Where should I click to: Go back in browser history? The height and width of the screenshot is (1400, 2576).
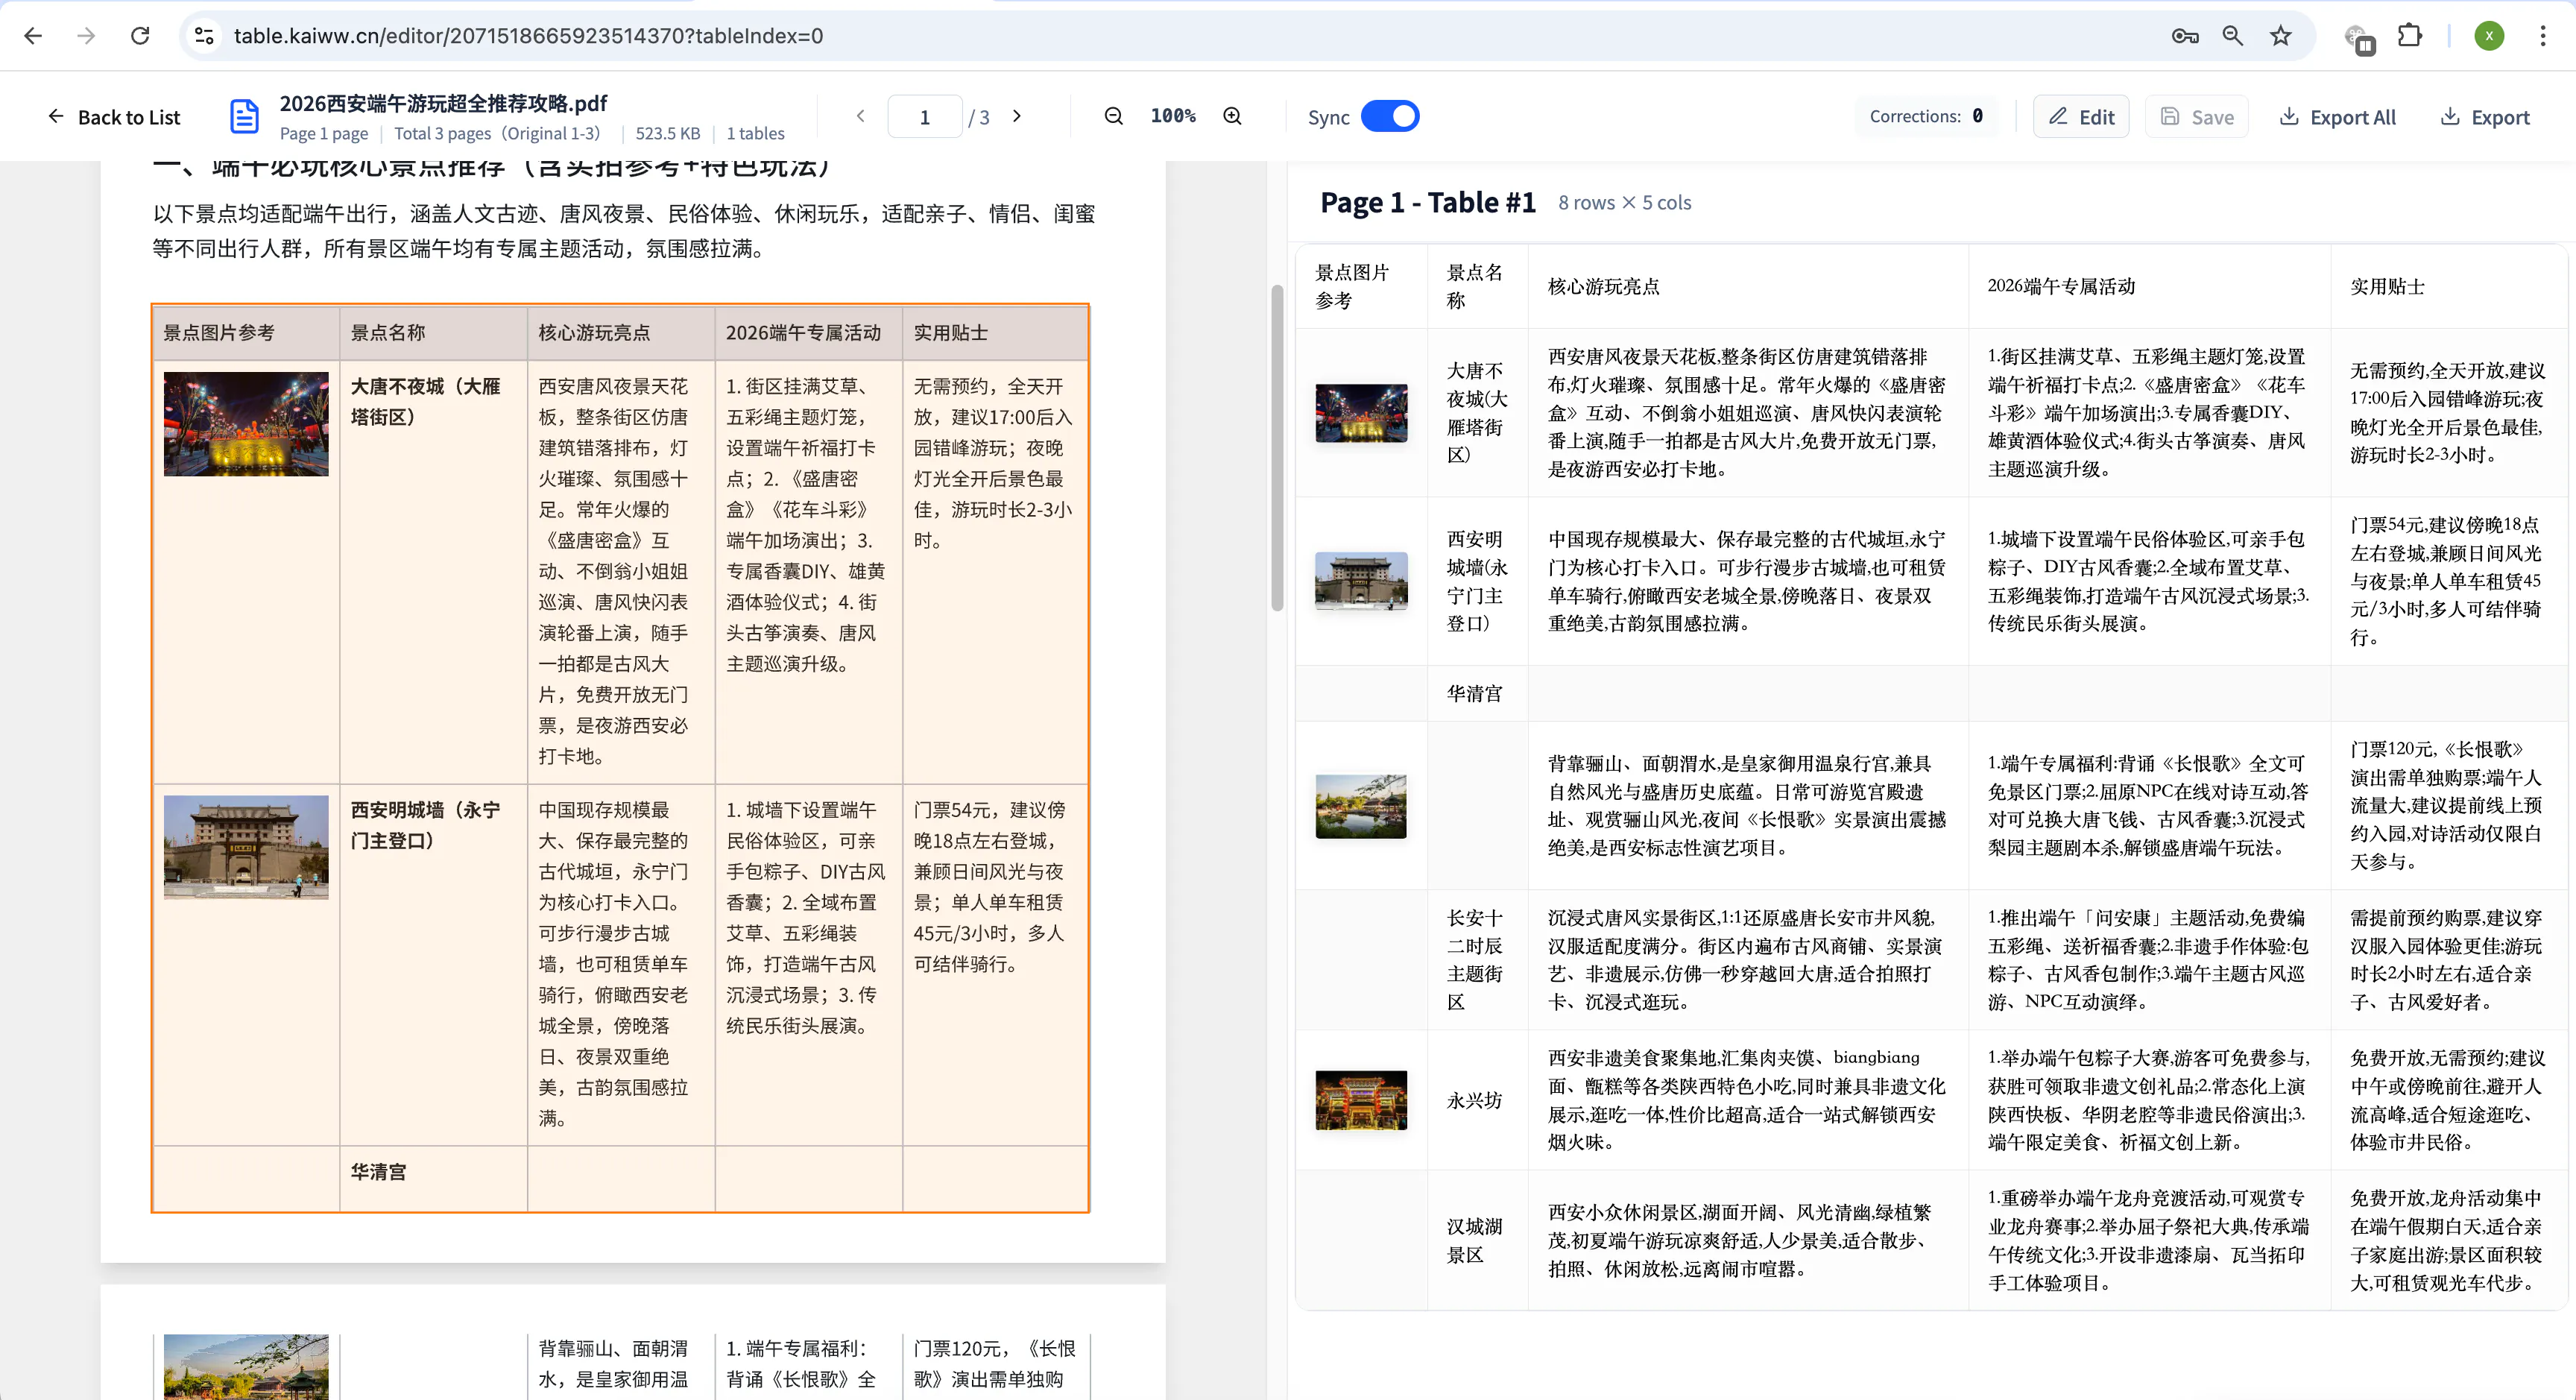pyautogui.click(x=33, y=36)
